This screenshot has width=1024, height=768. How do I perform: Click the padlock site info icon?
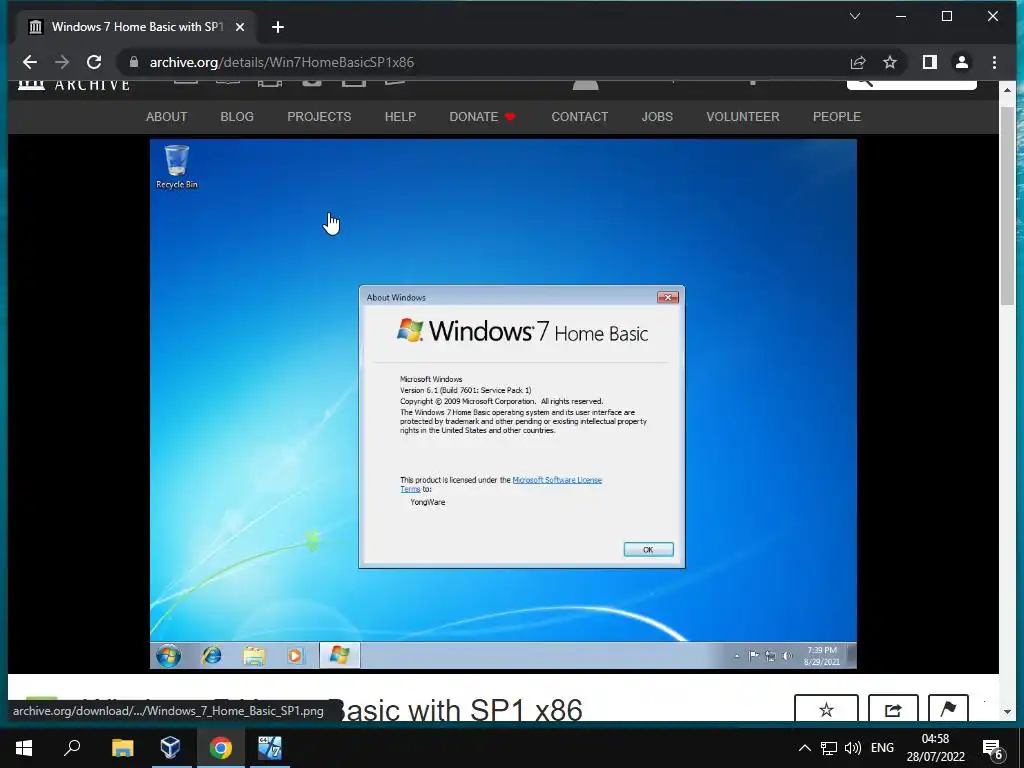(134, 62)
